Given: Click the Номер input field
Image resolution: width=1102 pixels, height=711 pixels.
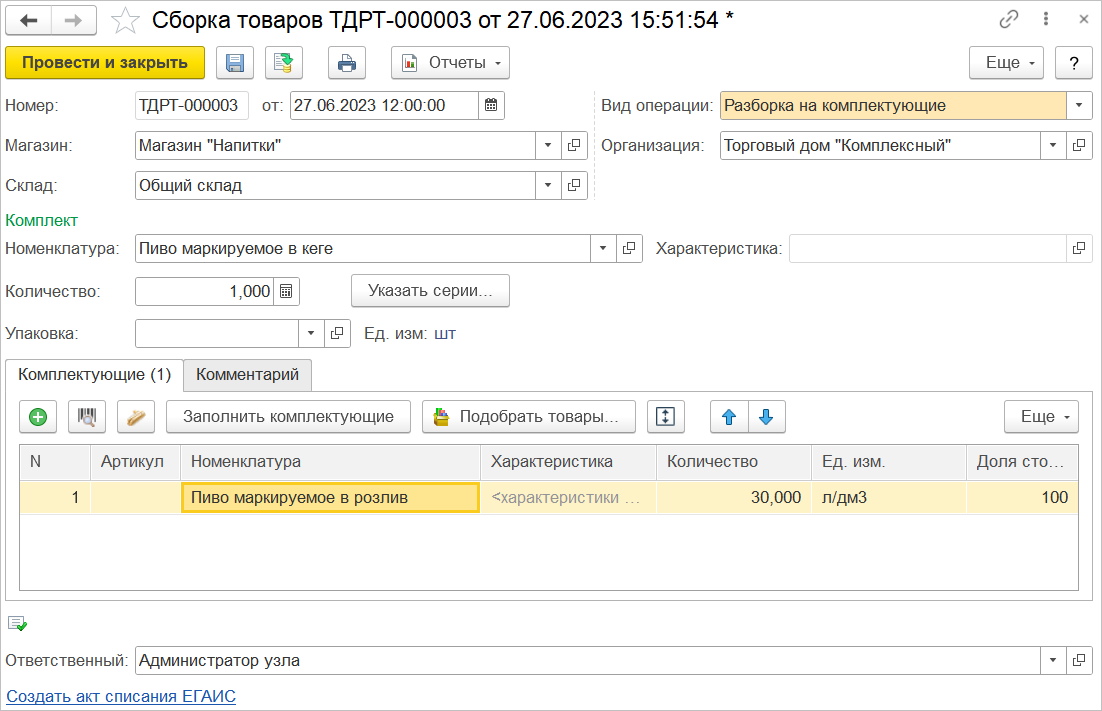Looking at the screenshot, I should pos(191,105).
